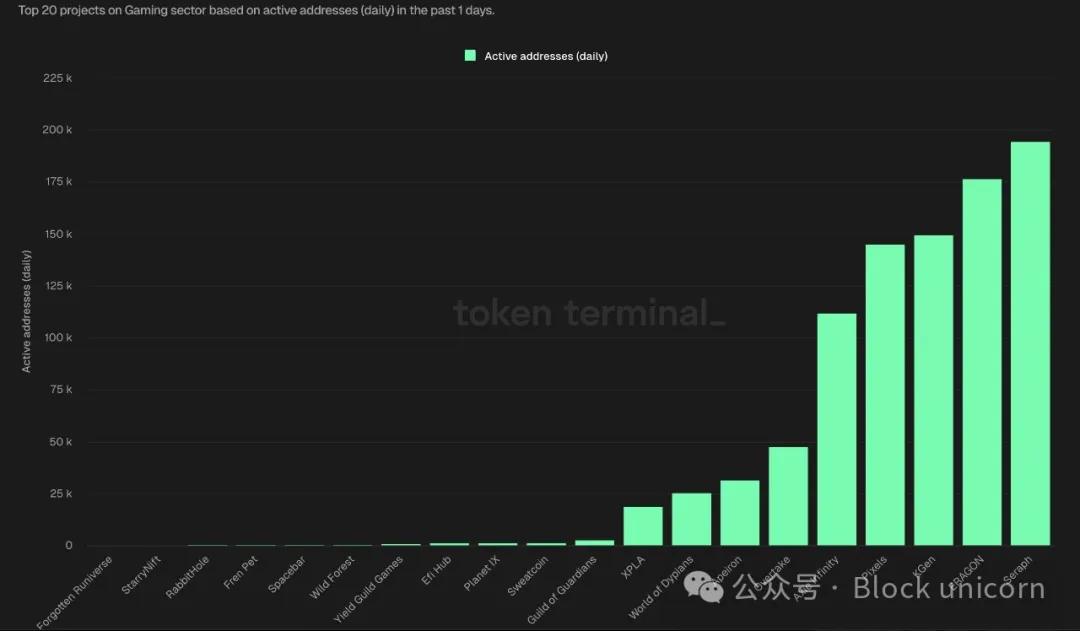The image size is (1080, 631).
Task: Click the Pixels bar
Action: (x=885, y=394)
